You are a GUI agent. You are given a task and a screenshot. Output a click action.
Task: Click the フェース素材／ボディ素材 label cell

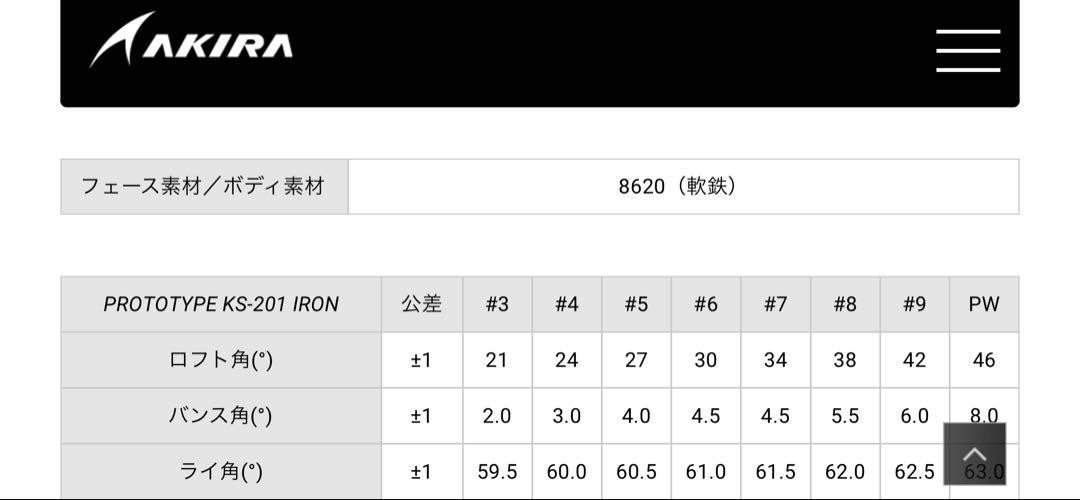pyautogui.click(x=205, y=187)
